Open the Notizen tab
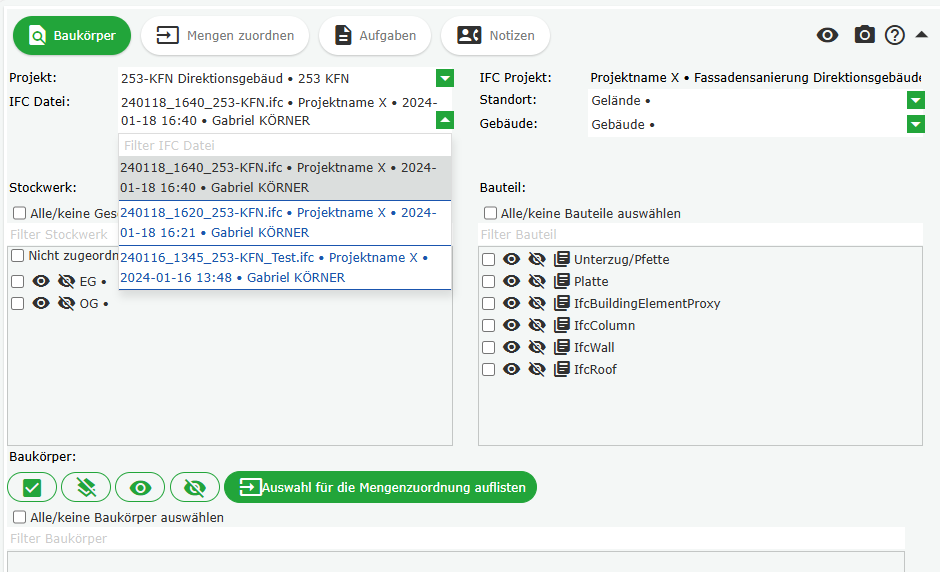This screenshot has height=572, width=940. pos(495,36)
